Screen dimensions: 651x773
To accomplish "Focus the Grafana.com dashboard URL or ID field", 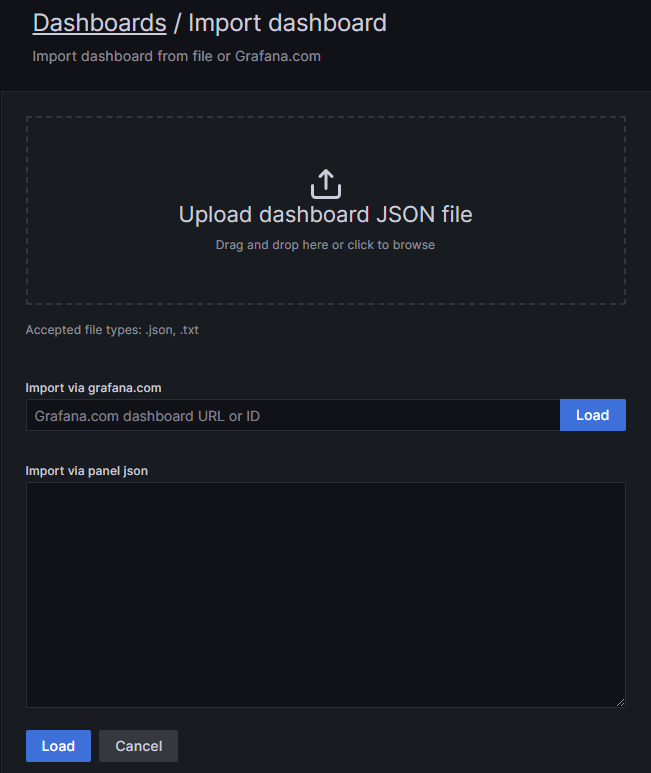I will tap(293, 416).
